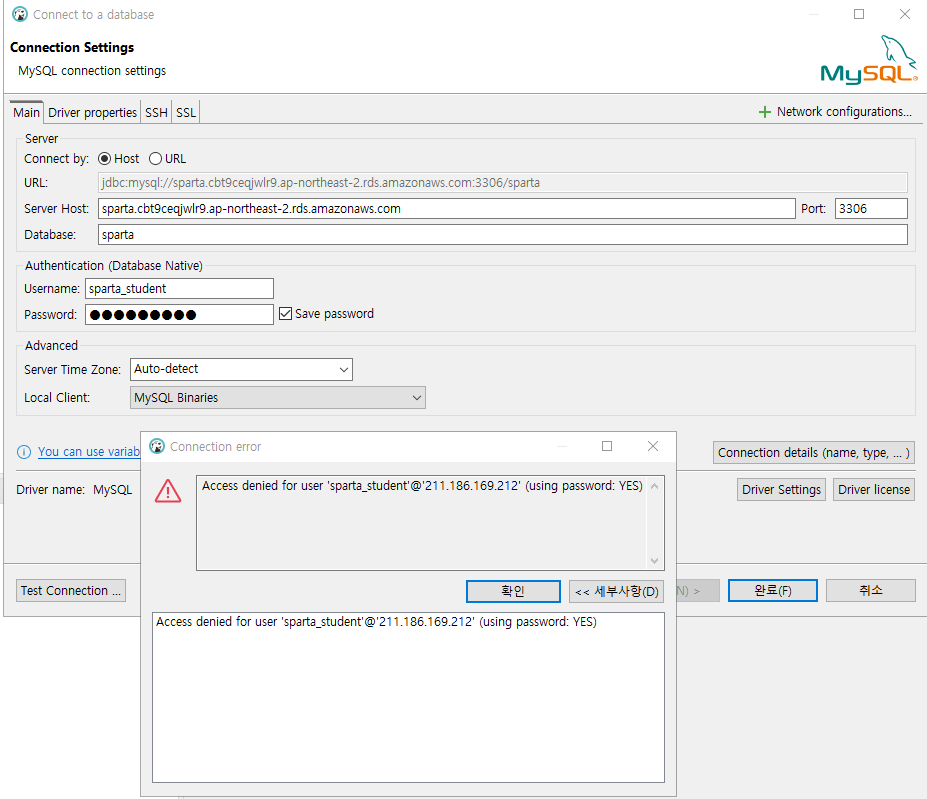Maximize the Connection error dialog
Screen dimensions: 927x799
607,446
